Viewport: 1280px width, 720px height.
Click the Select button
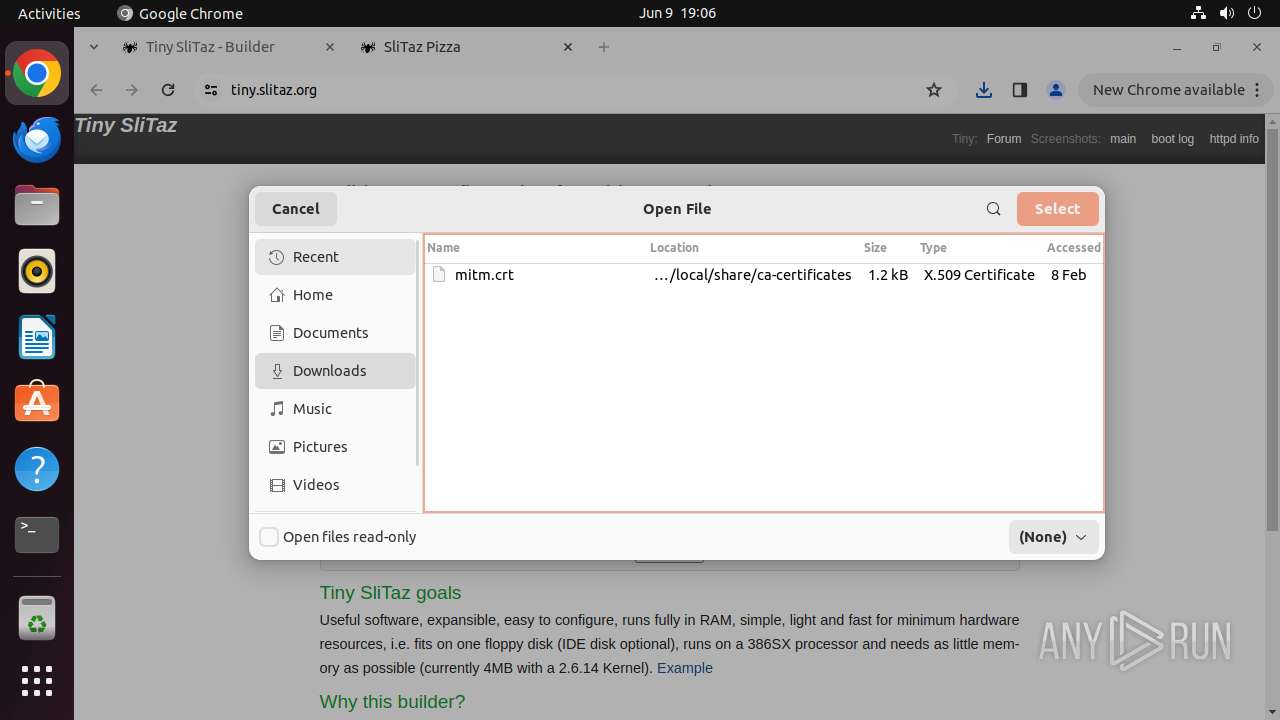pos(1057,209)
